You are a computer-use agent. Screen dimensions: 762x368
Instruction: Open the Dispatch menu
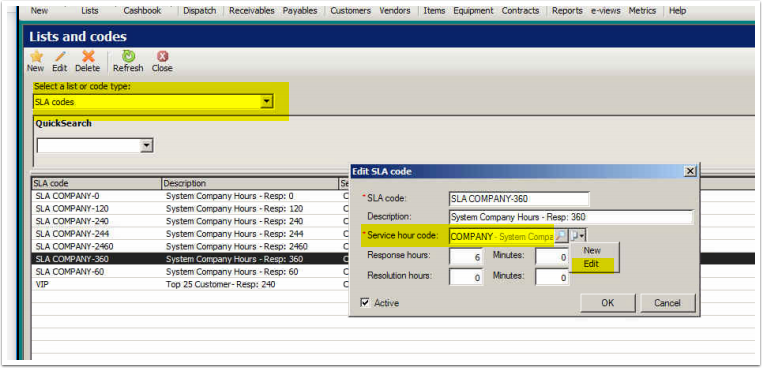click(200, 11)
